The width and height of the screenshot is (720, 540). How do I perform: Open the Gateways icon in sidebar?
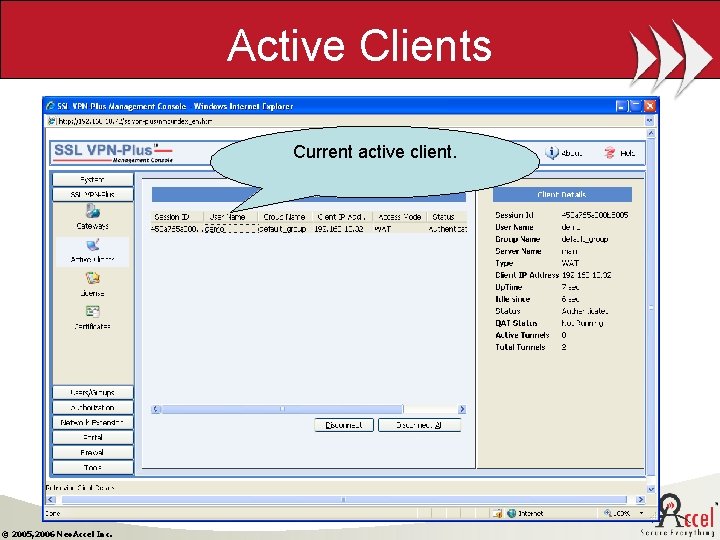tap(93, 211)
